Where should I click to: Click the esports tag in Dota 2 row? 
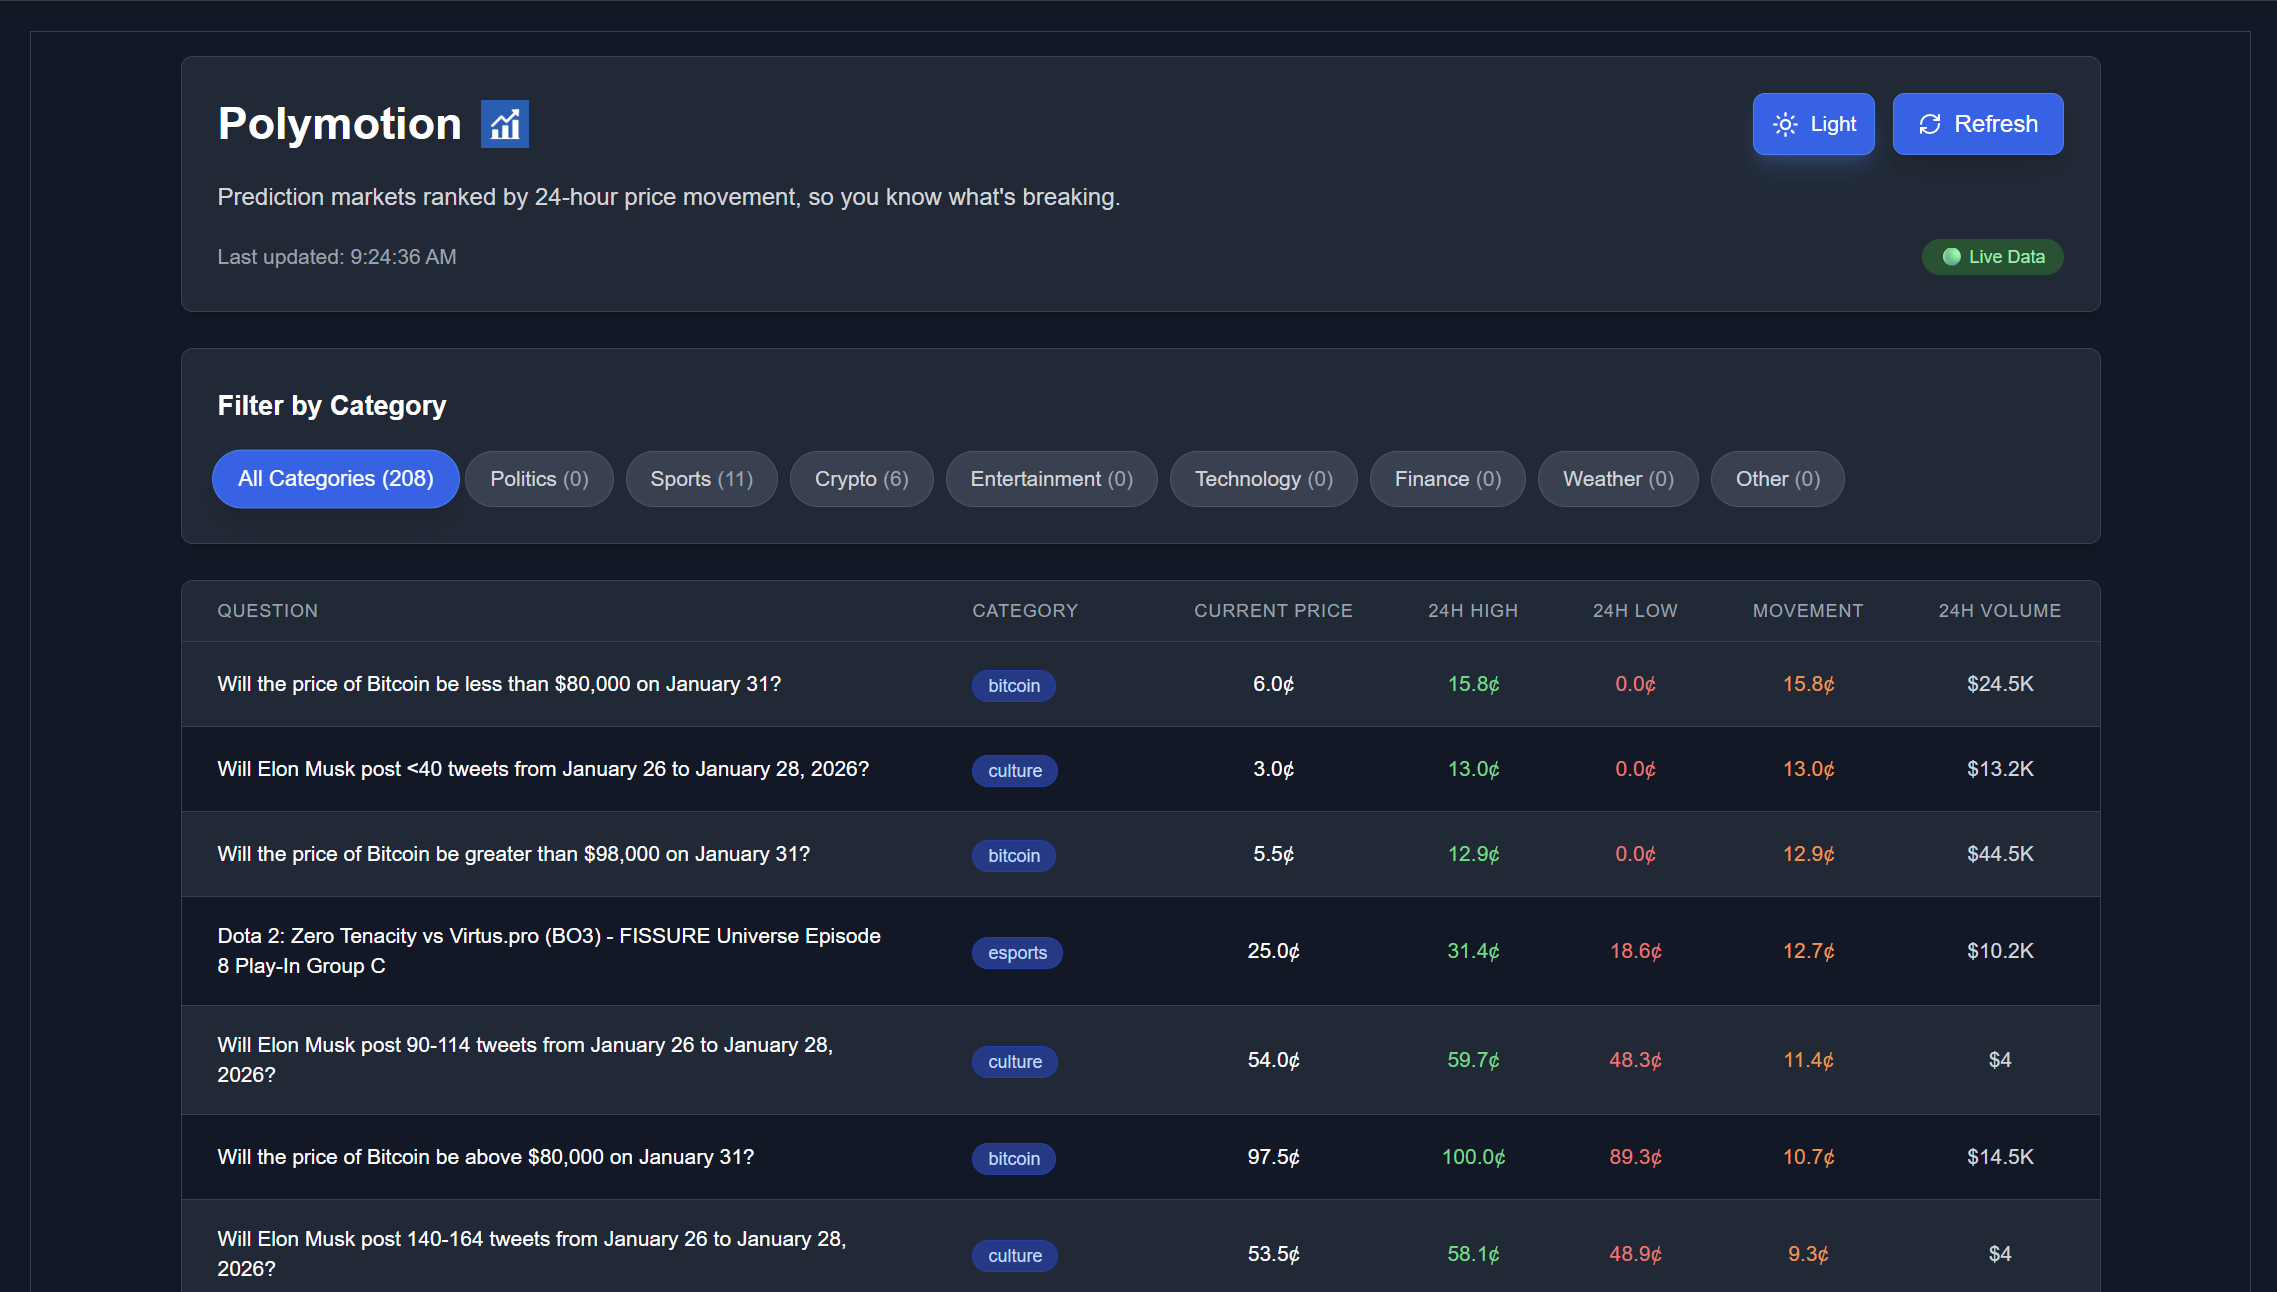pos(1017,953)
